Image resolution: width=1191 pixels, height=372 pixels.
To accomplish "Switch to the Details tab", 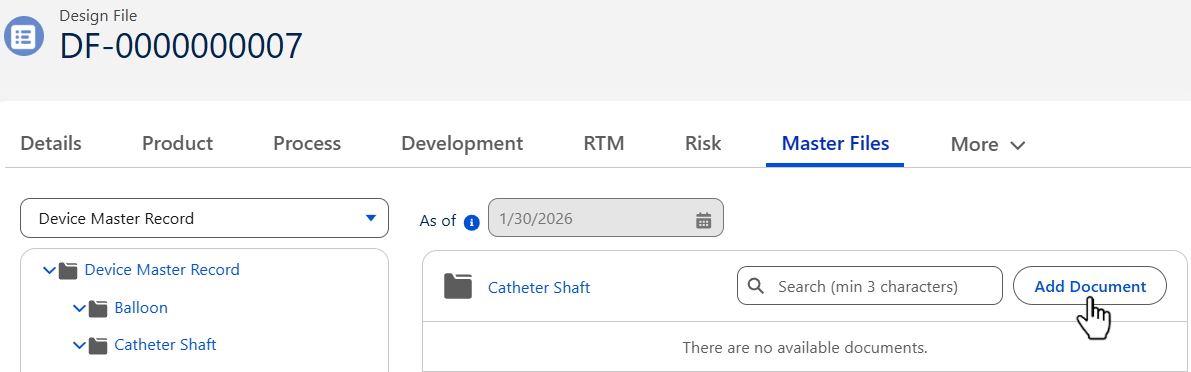I will pyautogui.click(x=51, y=143).
